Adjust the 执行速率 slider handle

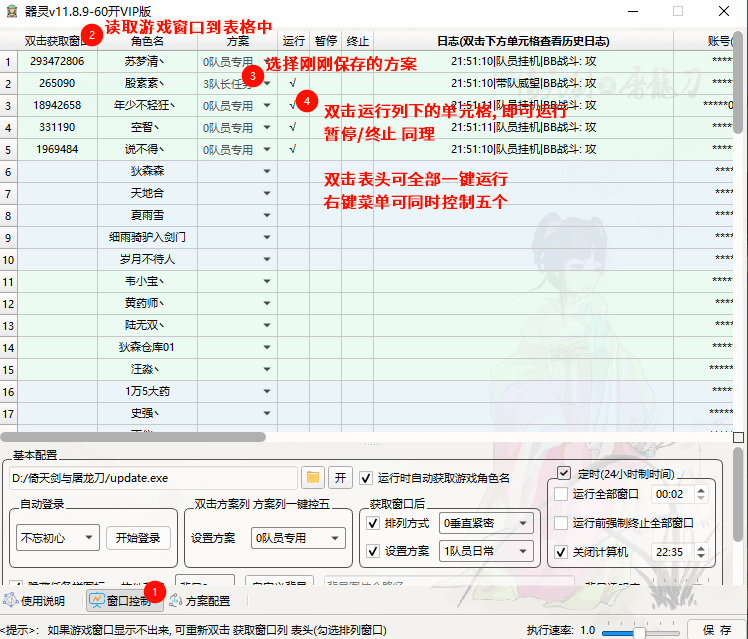(x=639, y=633)
